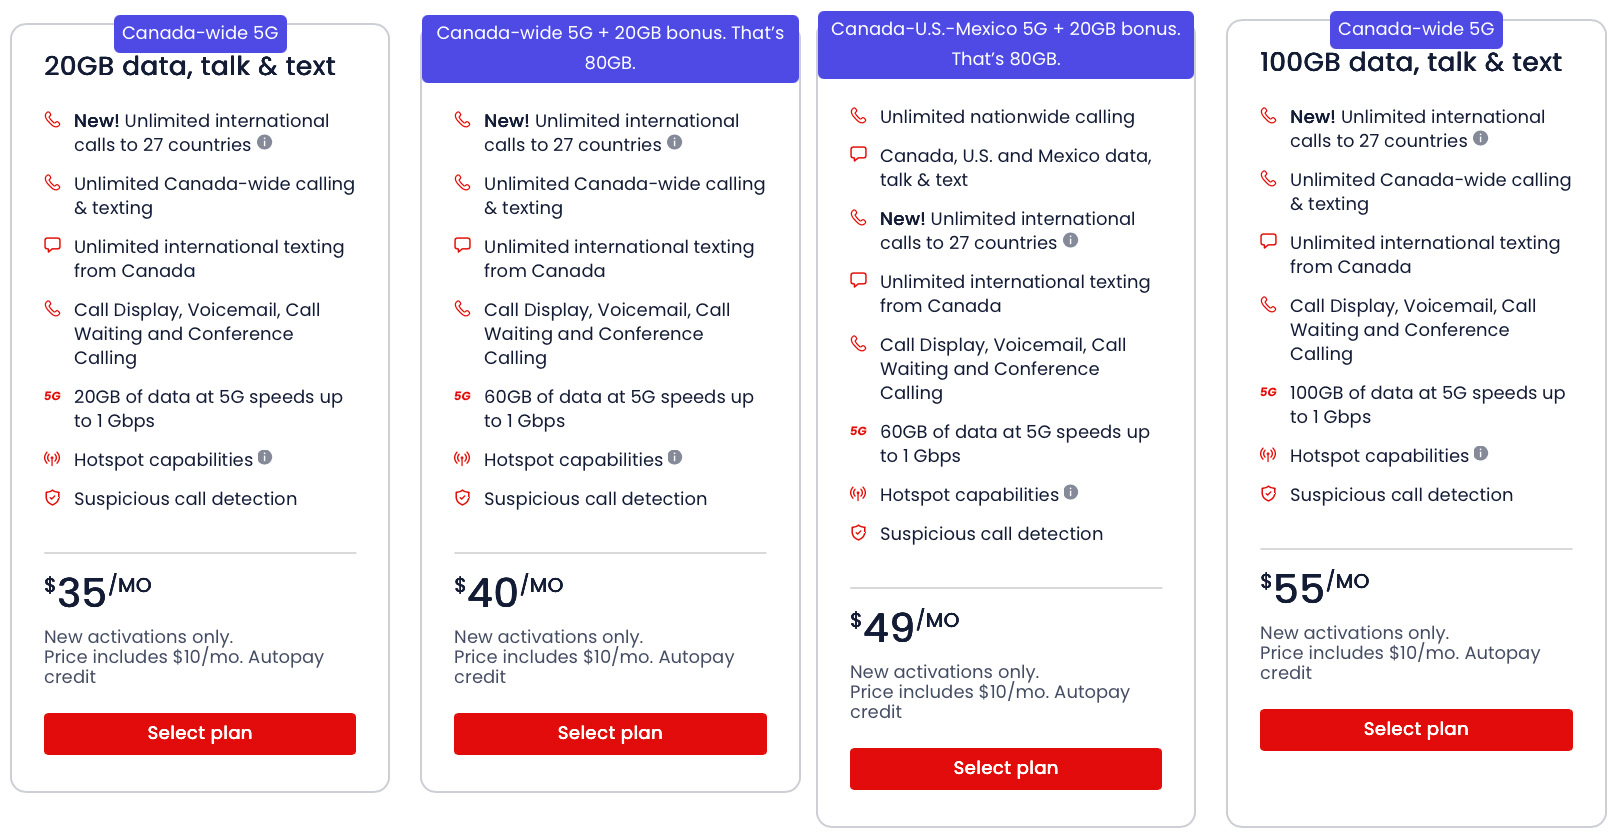Click the 5G badge beside 60GB data on $49 plan
The width and height of the screenshot is (1620, 838).
point(859,430)
